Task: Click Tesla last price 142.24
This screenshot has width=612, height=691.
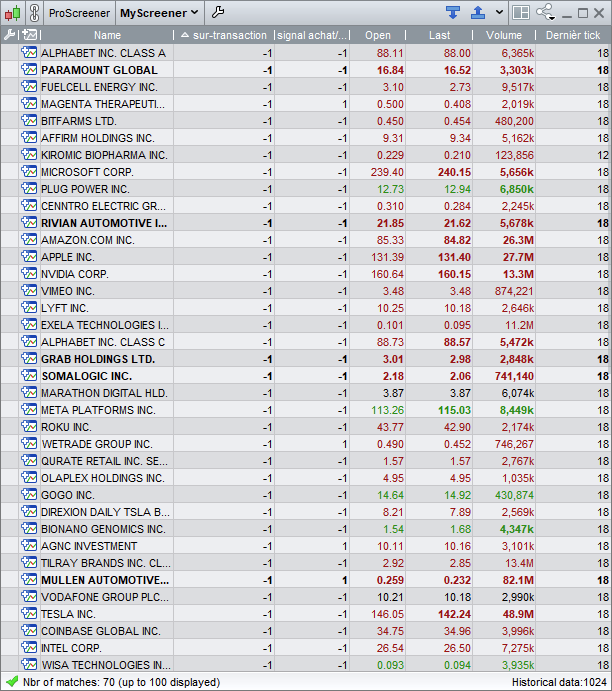Action: pos(454,614)
